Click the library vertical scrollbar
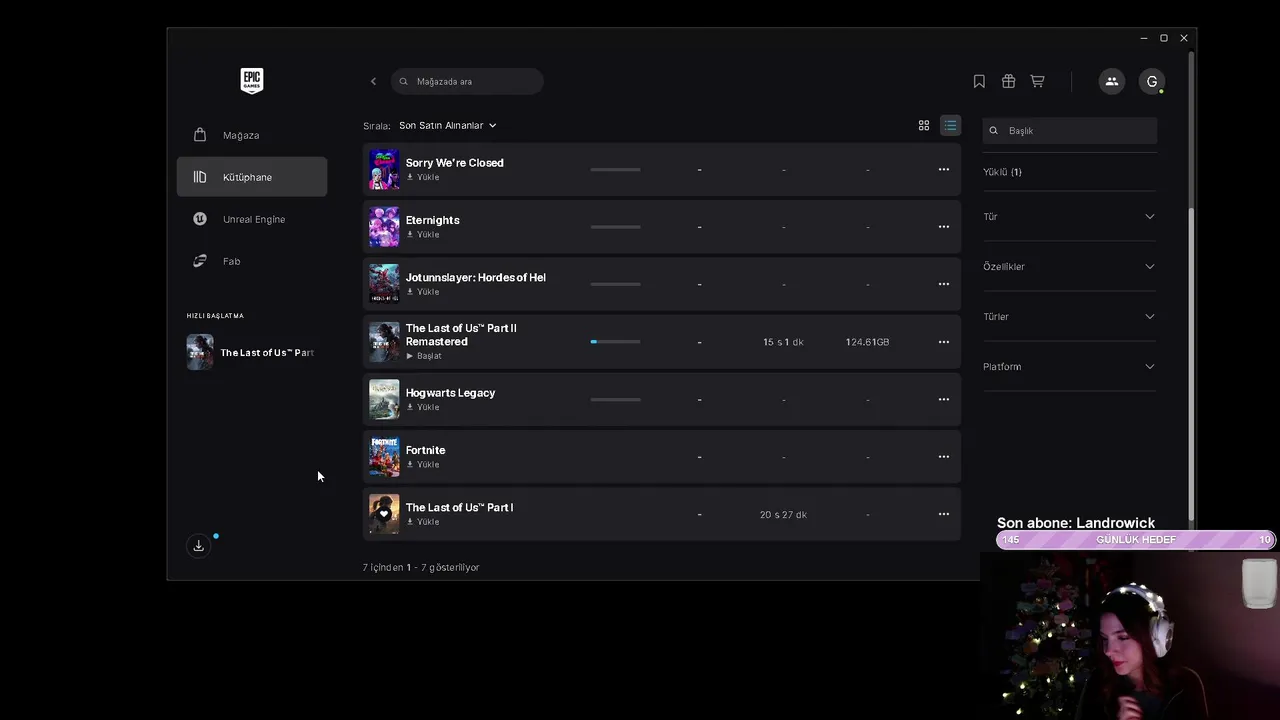1280x720 pixels. (1190, 365)
